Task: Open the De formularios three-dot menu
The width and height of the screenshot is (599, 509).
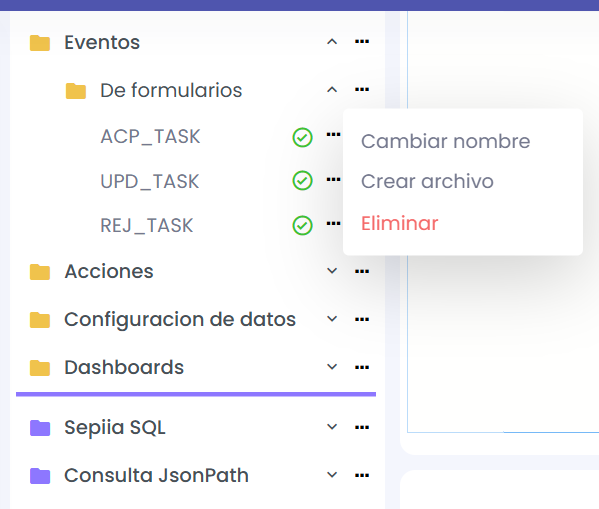Action: pyautogui.click(x=362, y=89)
